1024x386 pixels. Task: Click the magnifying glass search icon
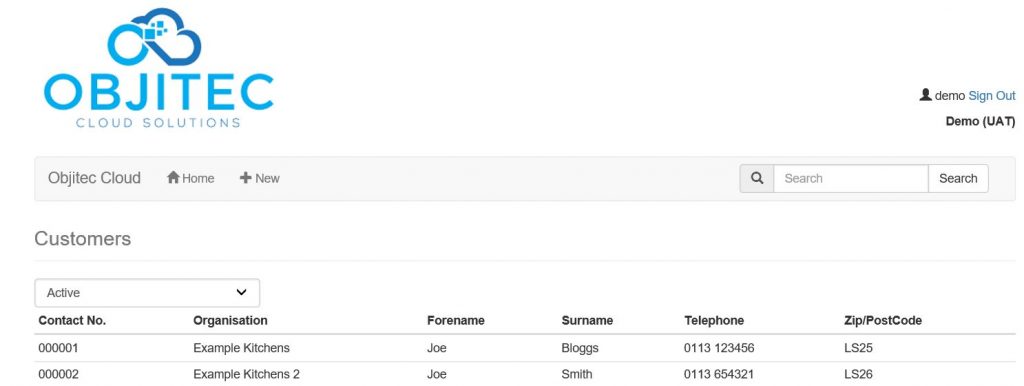757,178
